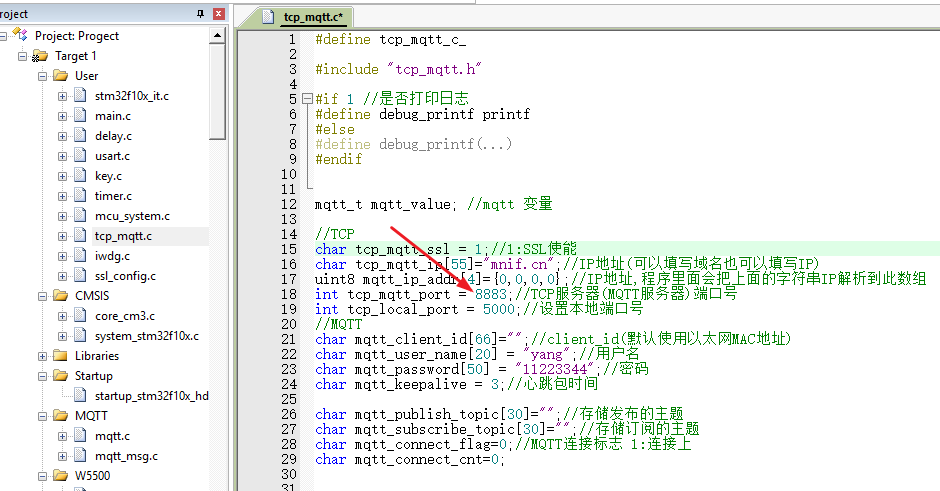The image size is (940, 491).
Task: Select ssl_config.c in the project tree
Action: (x=125, y=276)
